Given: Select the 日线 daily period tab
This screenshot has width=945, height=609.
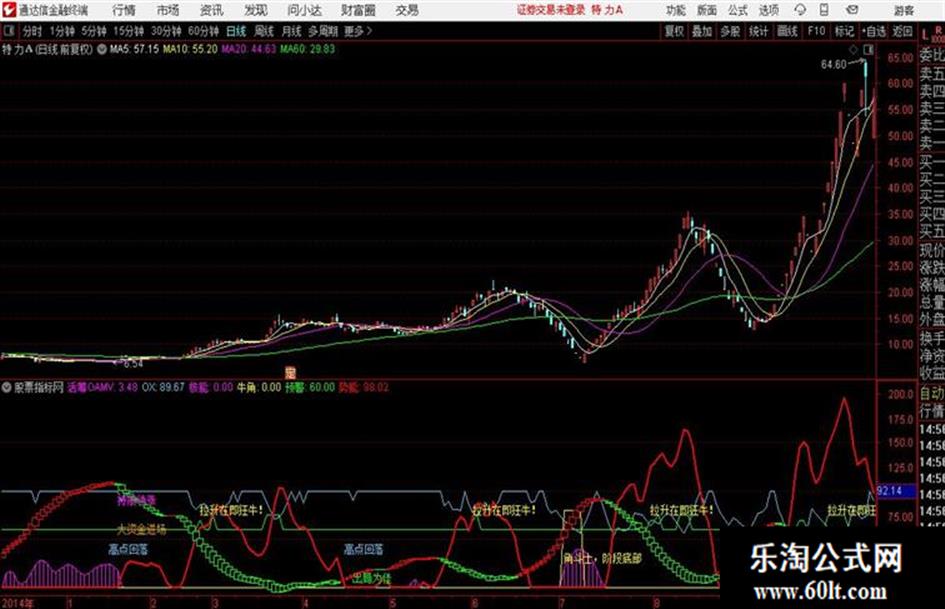Looking at the screenshot, I should coord(236,31).
